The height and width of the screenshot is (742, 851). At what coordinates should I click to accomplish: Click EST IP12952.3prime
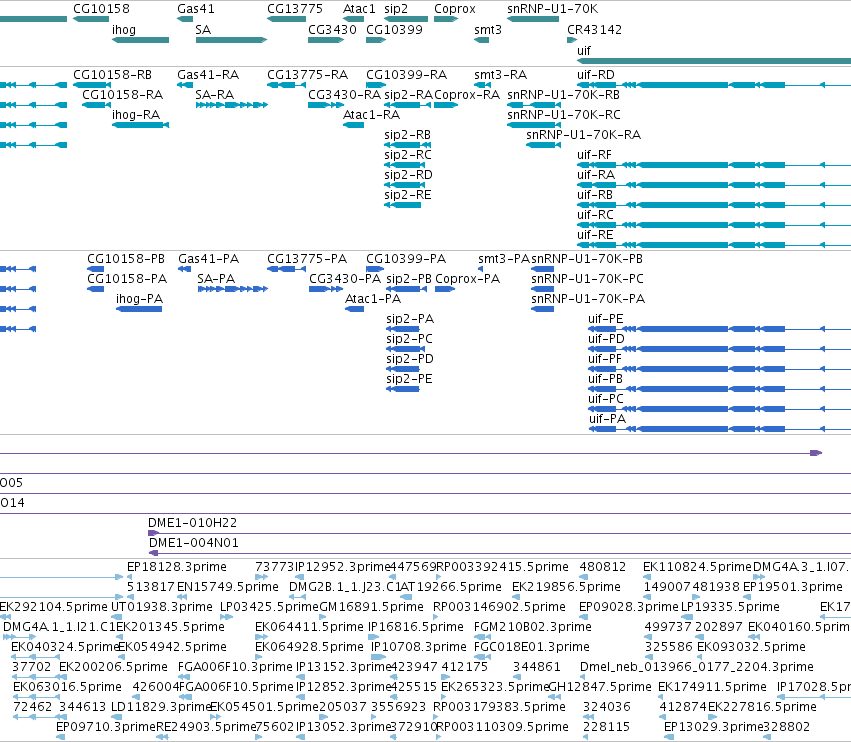coord(299,577)
